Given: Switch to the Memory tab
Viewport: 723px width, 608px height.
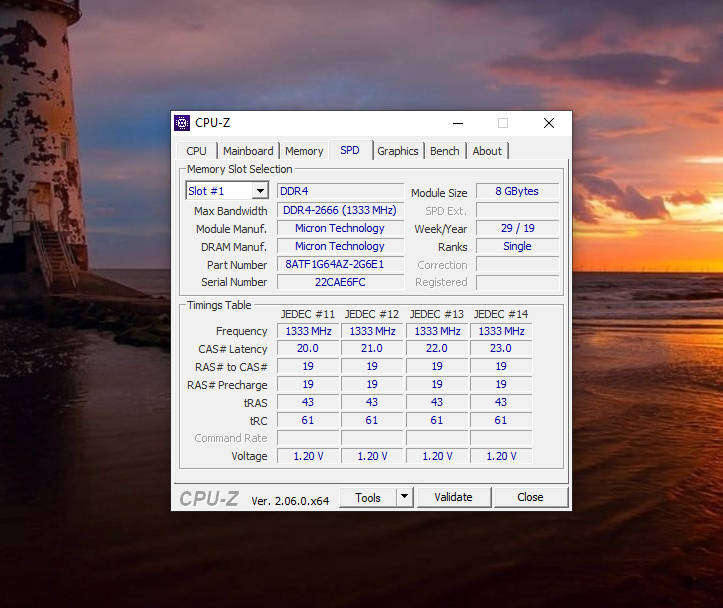Looking at the screenshot, I should (304, 151).
